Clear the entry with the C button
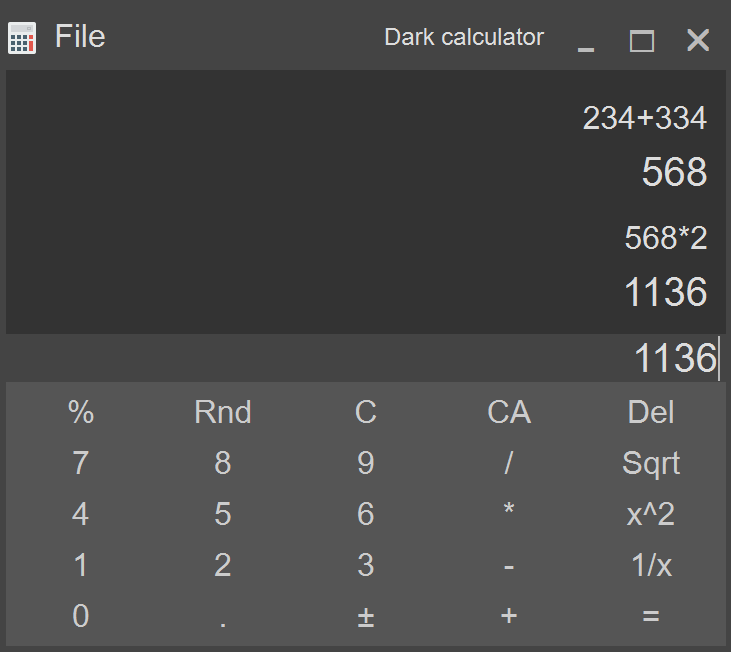Image resolution: width=731 pixels, height=652 pixels. (366, 412)
